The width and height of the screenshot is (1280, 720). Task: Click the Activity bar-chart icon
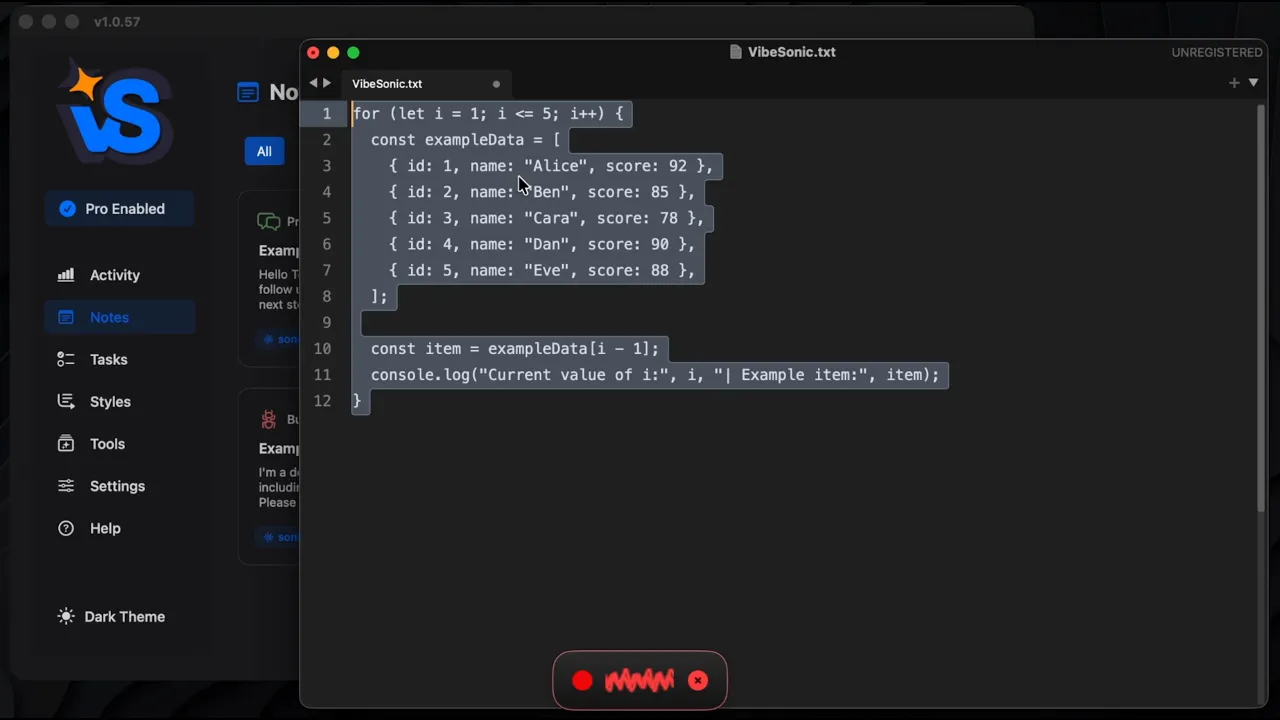coord(66,275)
